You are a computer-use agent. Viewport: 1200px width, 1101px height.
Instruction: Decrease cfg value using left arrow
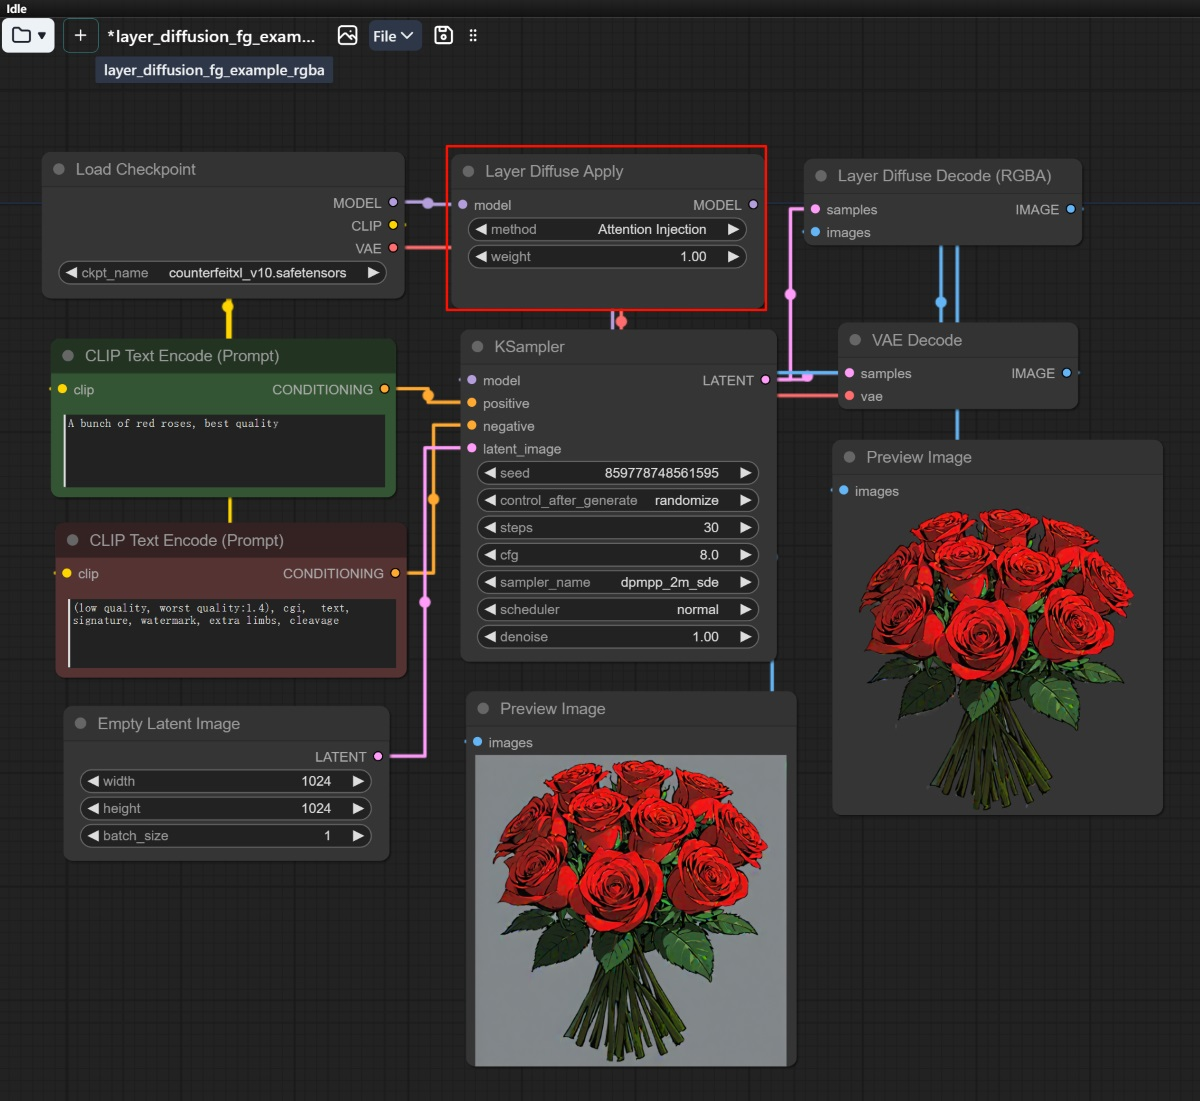490,555
